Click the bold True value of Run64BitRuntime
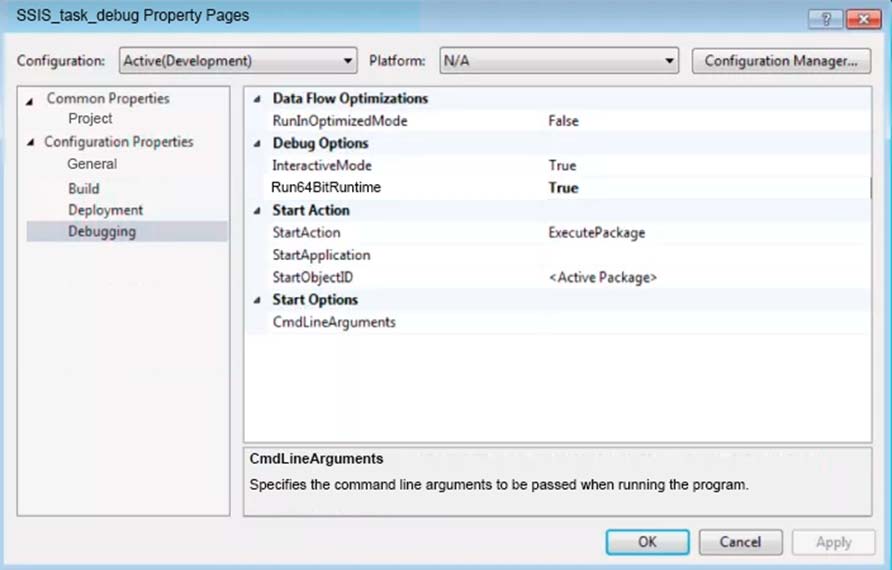The width and height of the screenshot is (892, 570). 563,188
